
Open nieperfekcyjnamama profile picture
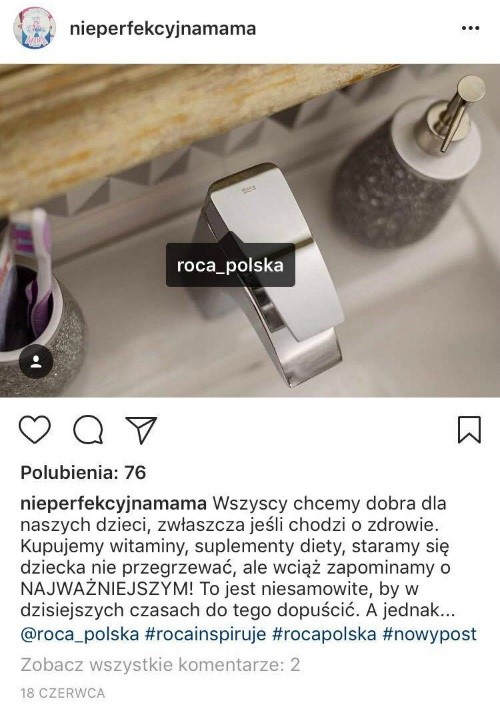tap(35, 28)
